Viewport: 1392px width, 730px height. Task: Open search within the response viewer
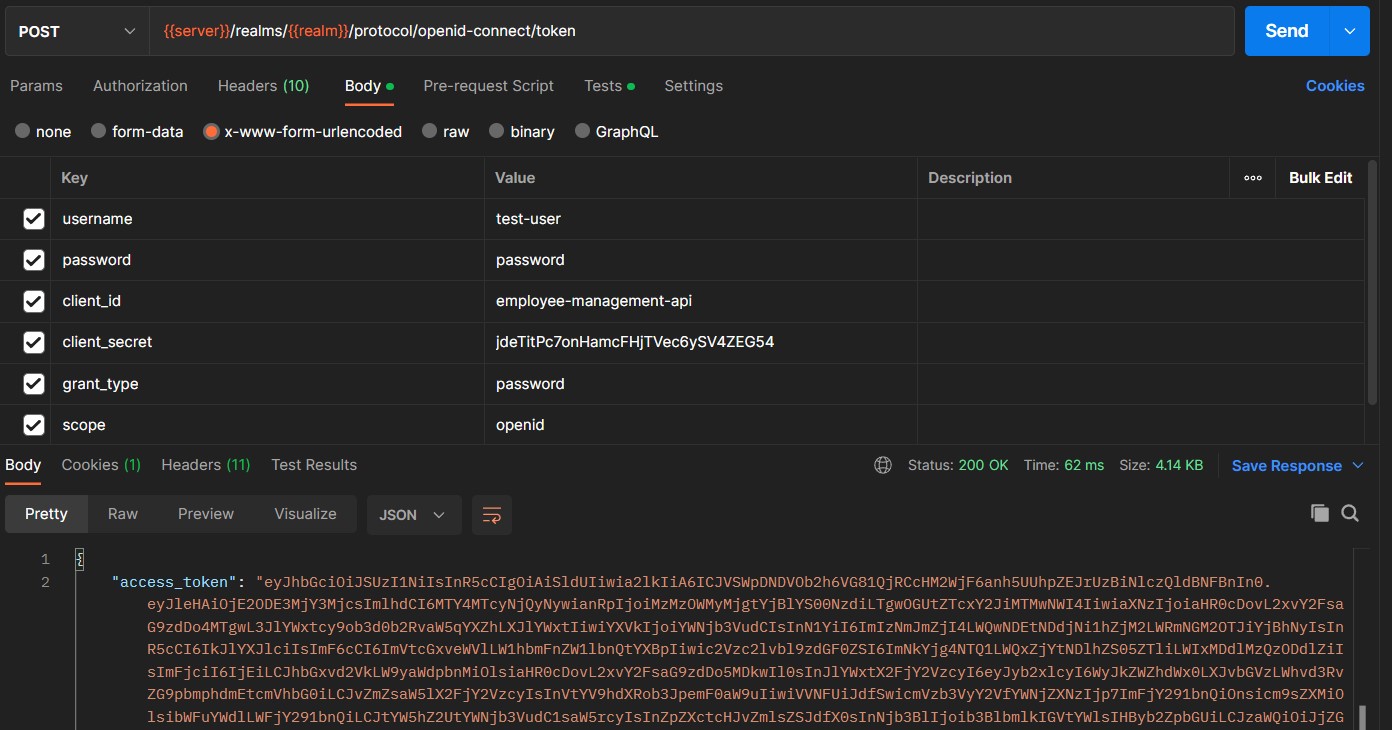click(x=1350, y=512)
